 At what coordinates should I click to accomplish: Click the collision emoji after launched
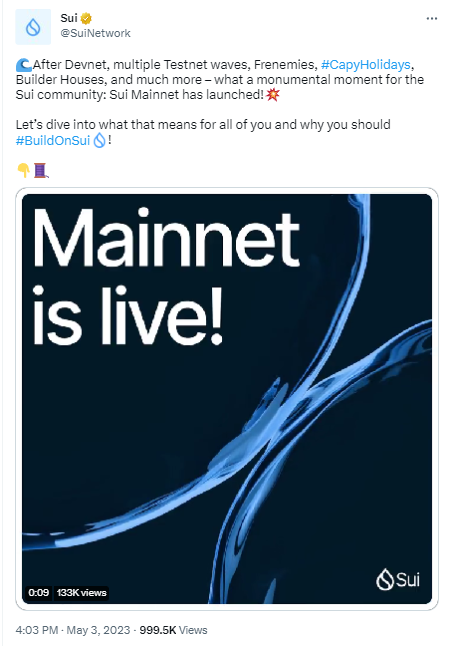(x=273, y=95)
